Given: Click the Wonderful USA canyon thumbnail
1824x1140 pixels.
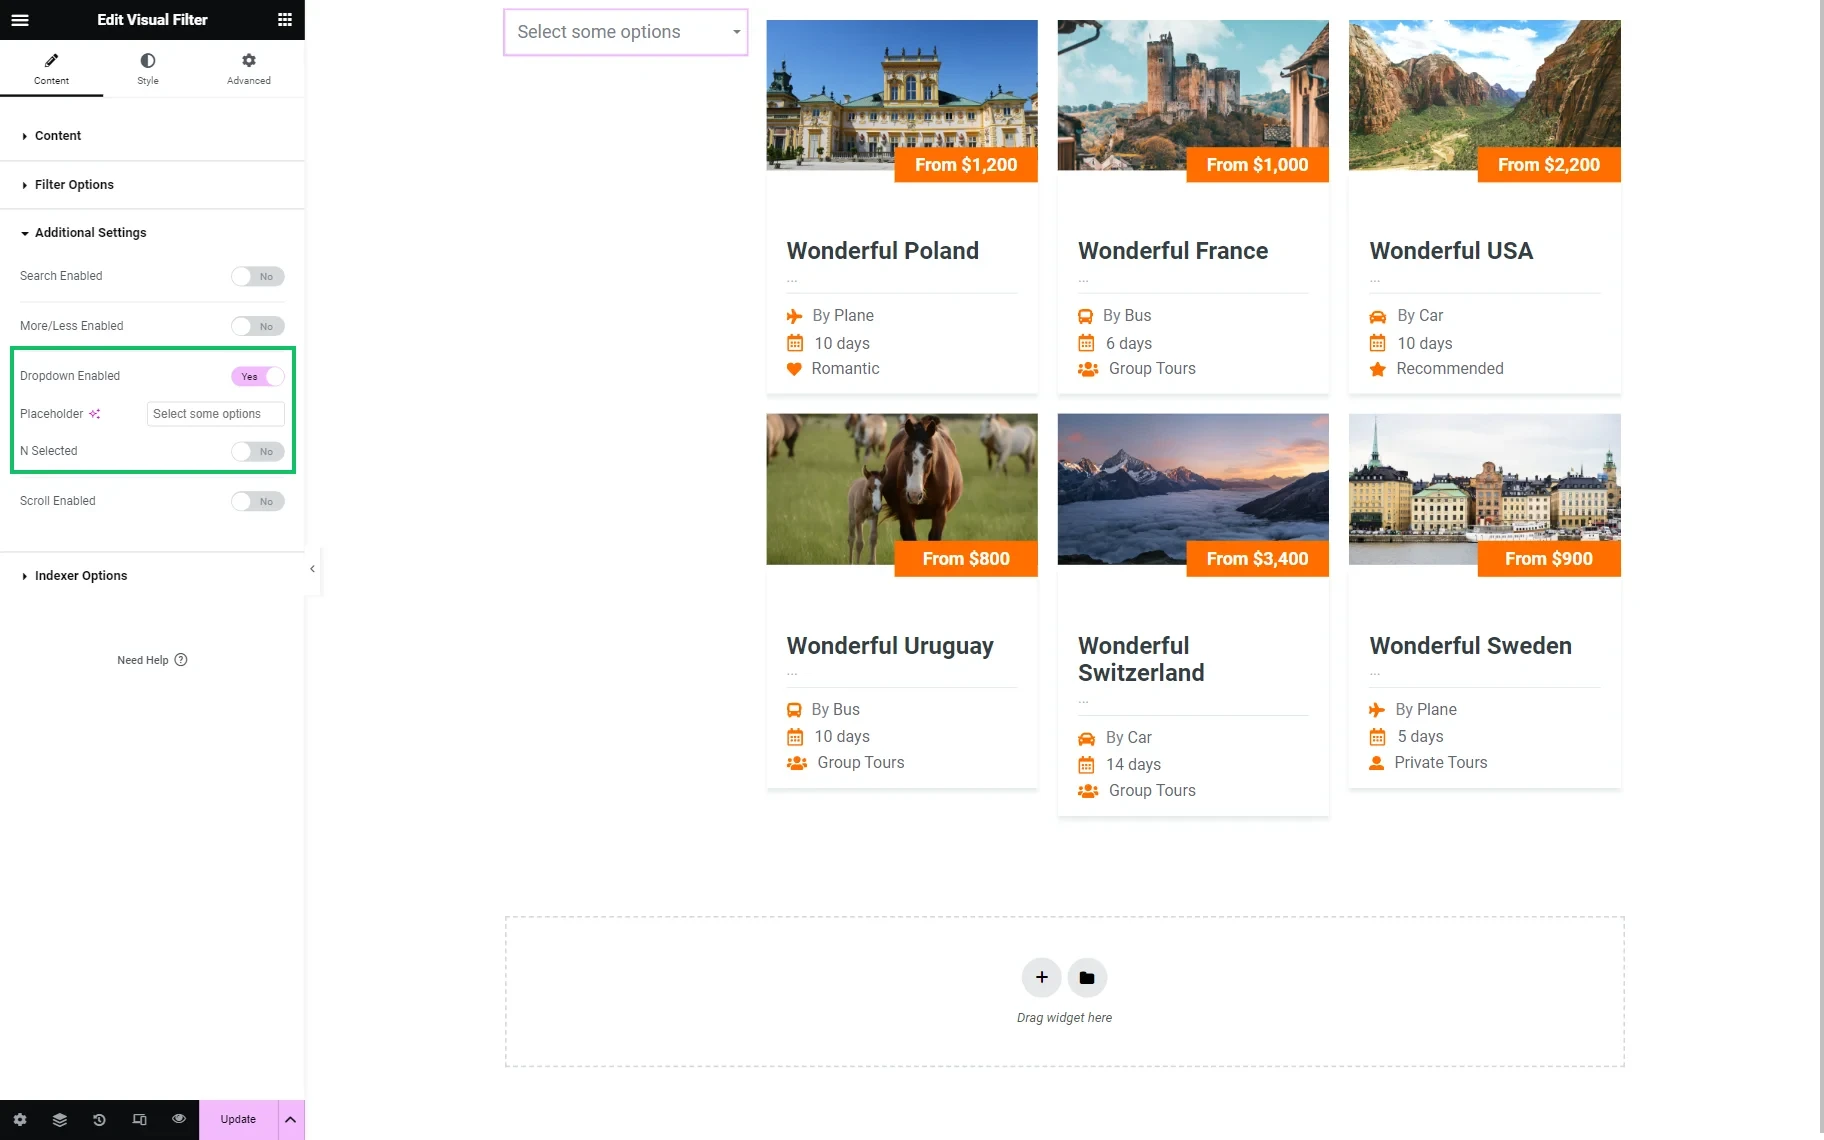Looking at the screenshot, I should (x=1484, y=95).
